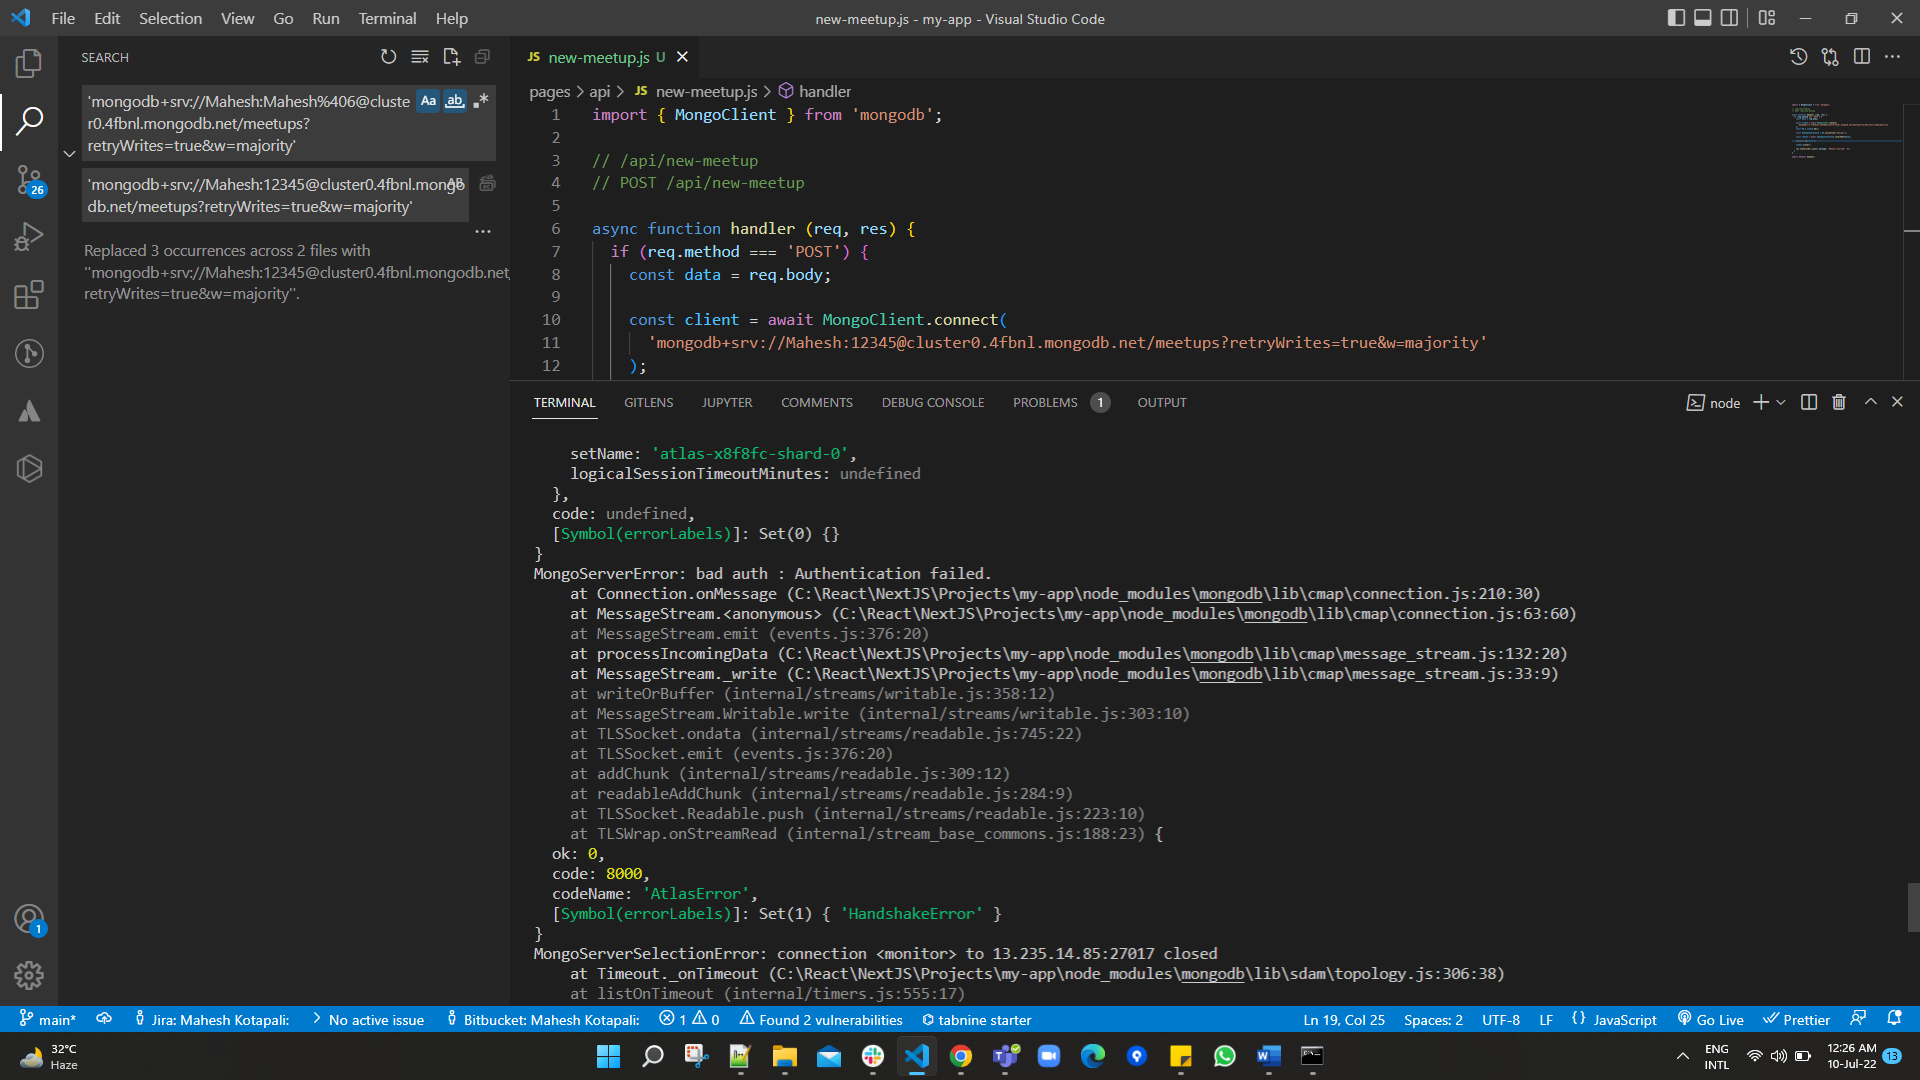Click the terminal vertical scrollbar thumb
Screen dimensions: 1920x1080
click(x=1912, y=907)
